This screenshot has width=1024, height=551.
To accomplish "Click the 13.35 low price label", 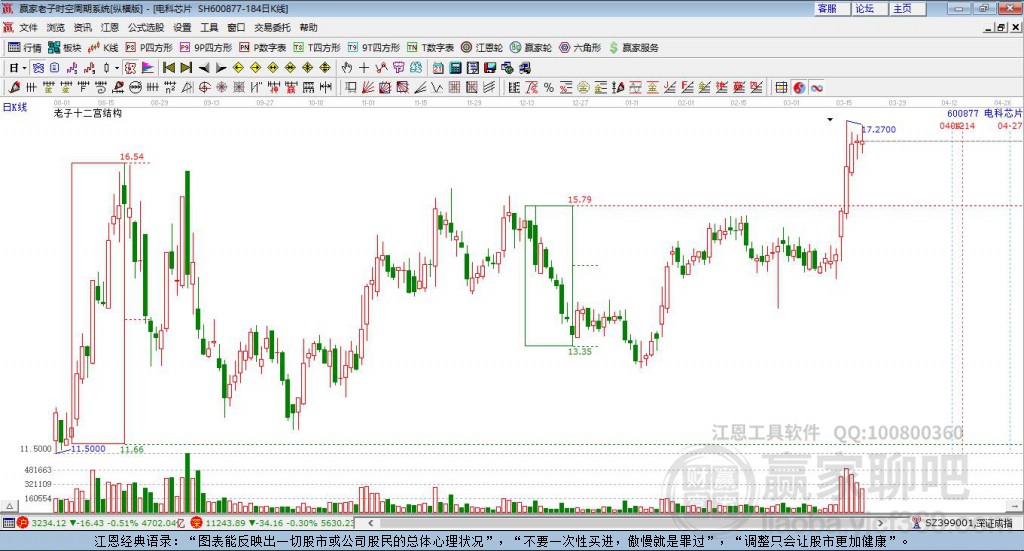I will [x=579, y=351].
